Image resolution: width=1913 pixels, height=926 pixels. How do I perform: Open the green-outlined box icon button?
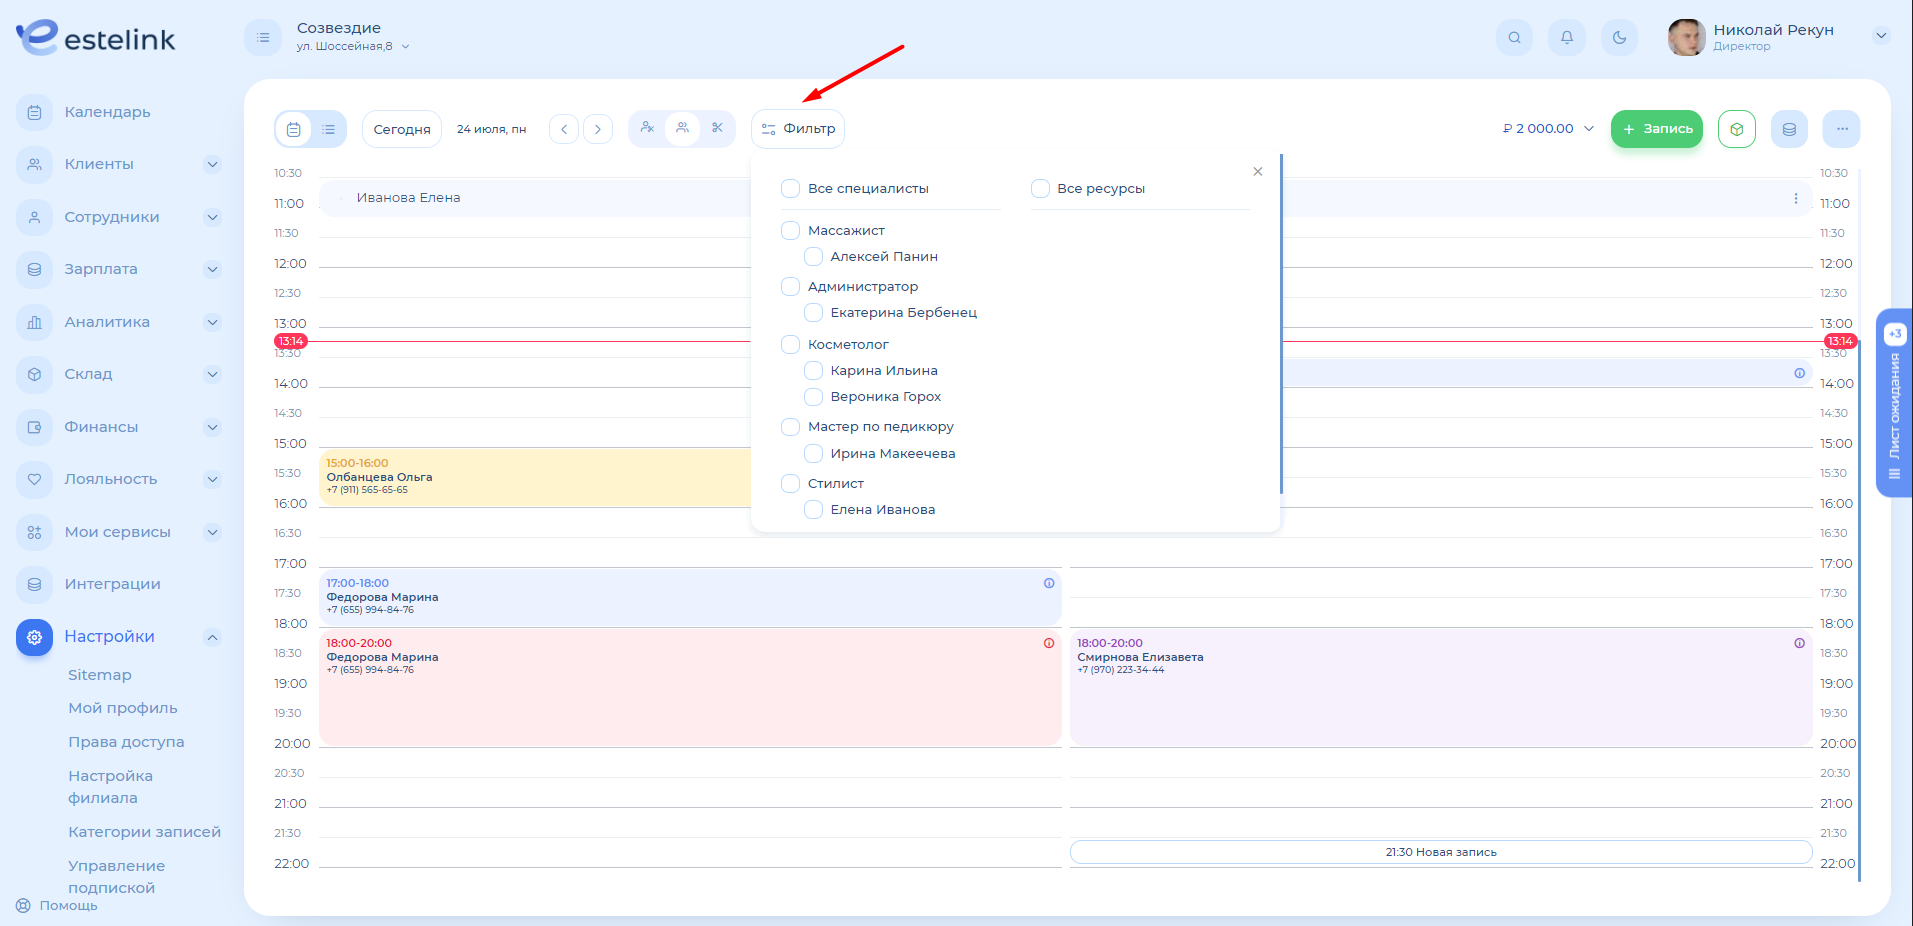point(1736,129)
